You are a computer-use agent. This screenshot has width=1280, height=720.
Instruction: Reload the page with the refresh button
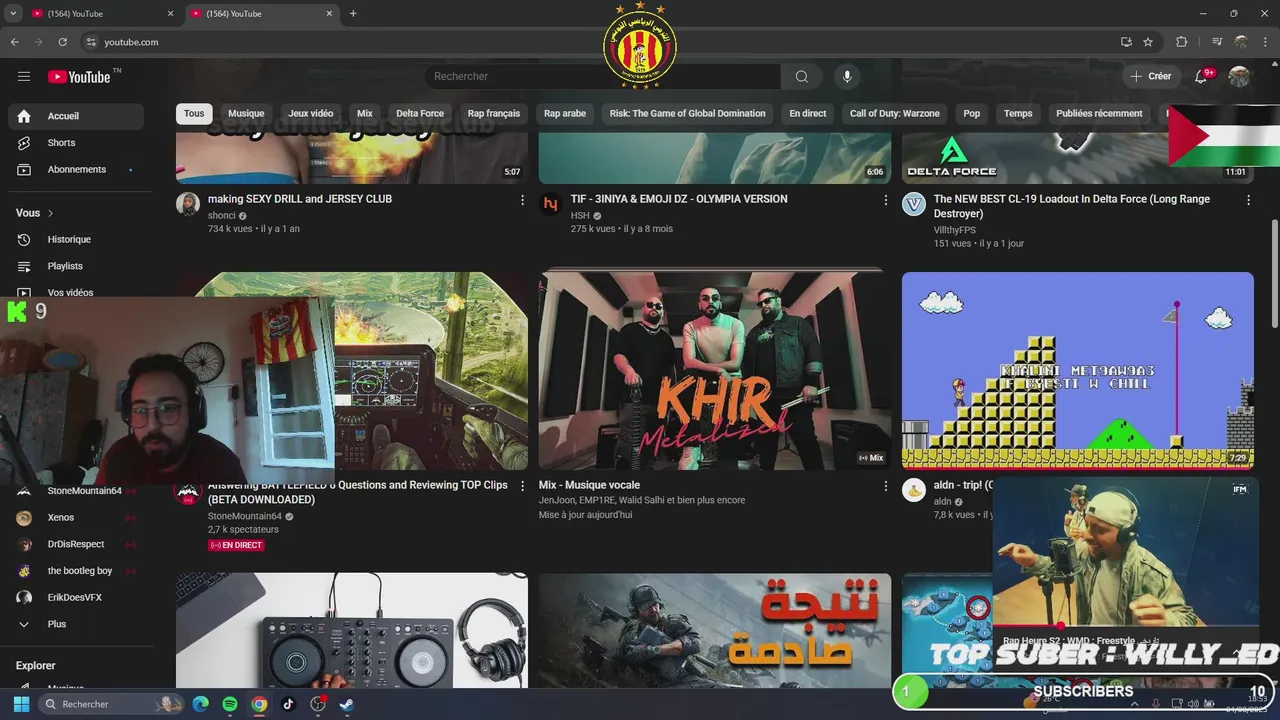click(62, 42)
